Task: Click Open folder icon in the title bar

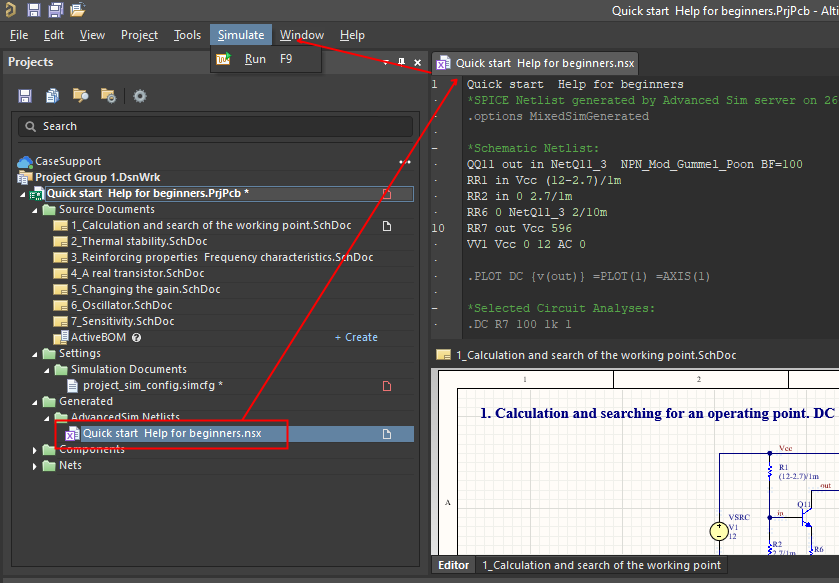Action: click(x=77, y=10)
